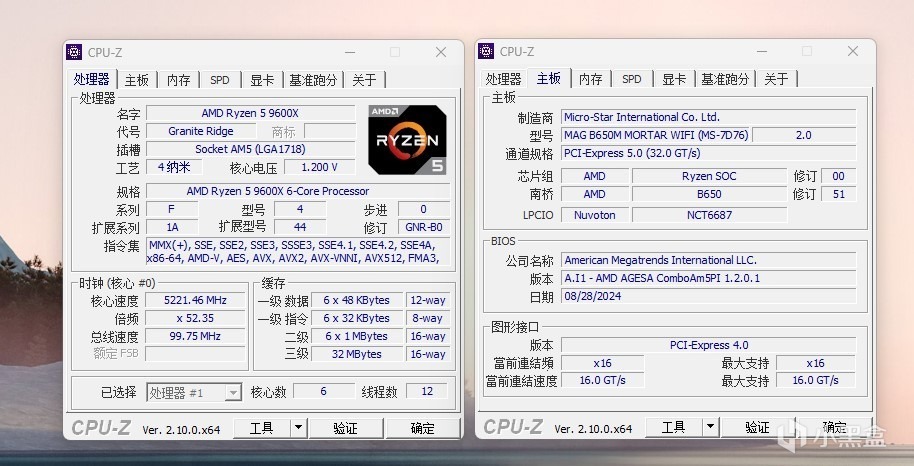Click the 32 MBytes L3 cache value
914x466 pixels.
(357, 354)
